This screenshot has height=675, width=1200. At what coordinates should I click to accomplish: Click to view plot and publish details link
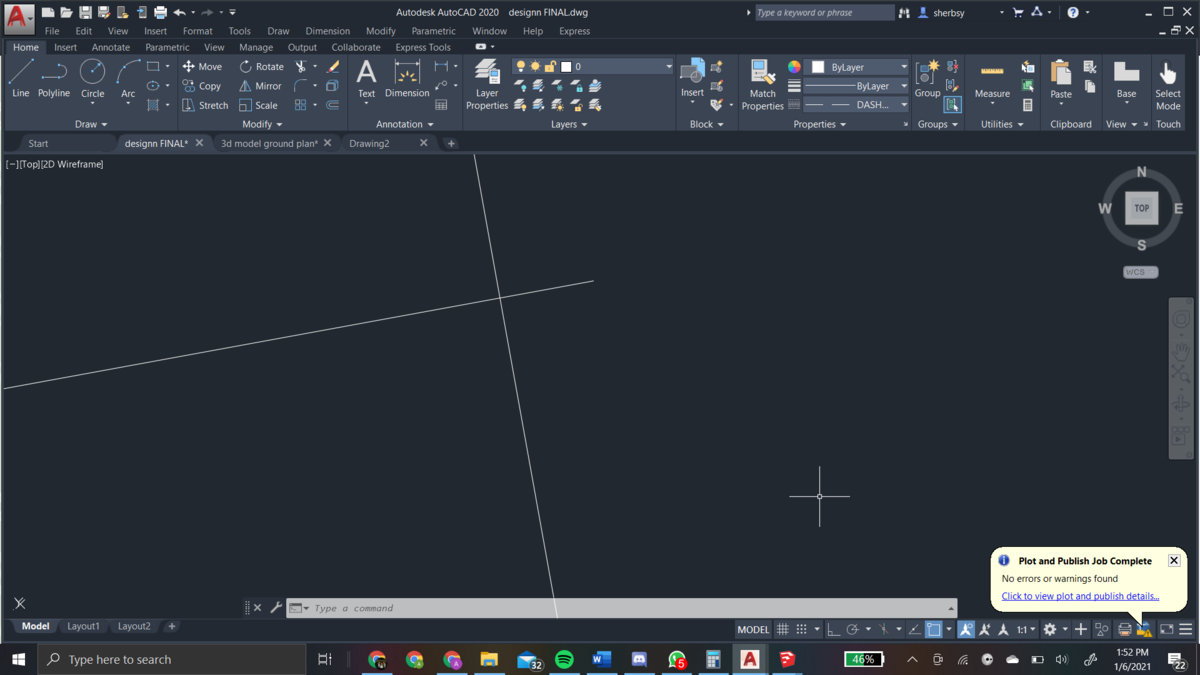click(1080, 596)
